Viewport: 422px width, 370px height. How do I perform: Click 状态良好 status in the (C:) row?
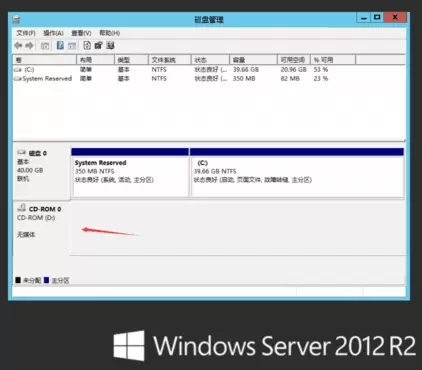pos(211,70)
